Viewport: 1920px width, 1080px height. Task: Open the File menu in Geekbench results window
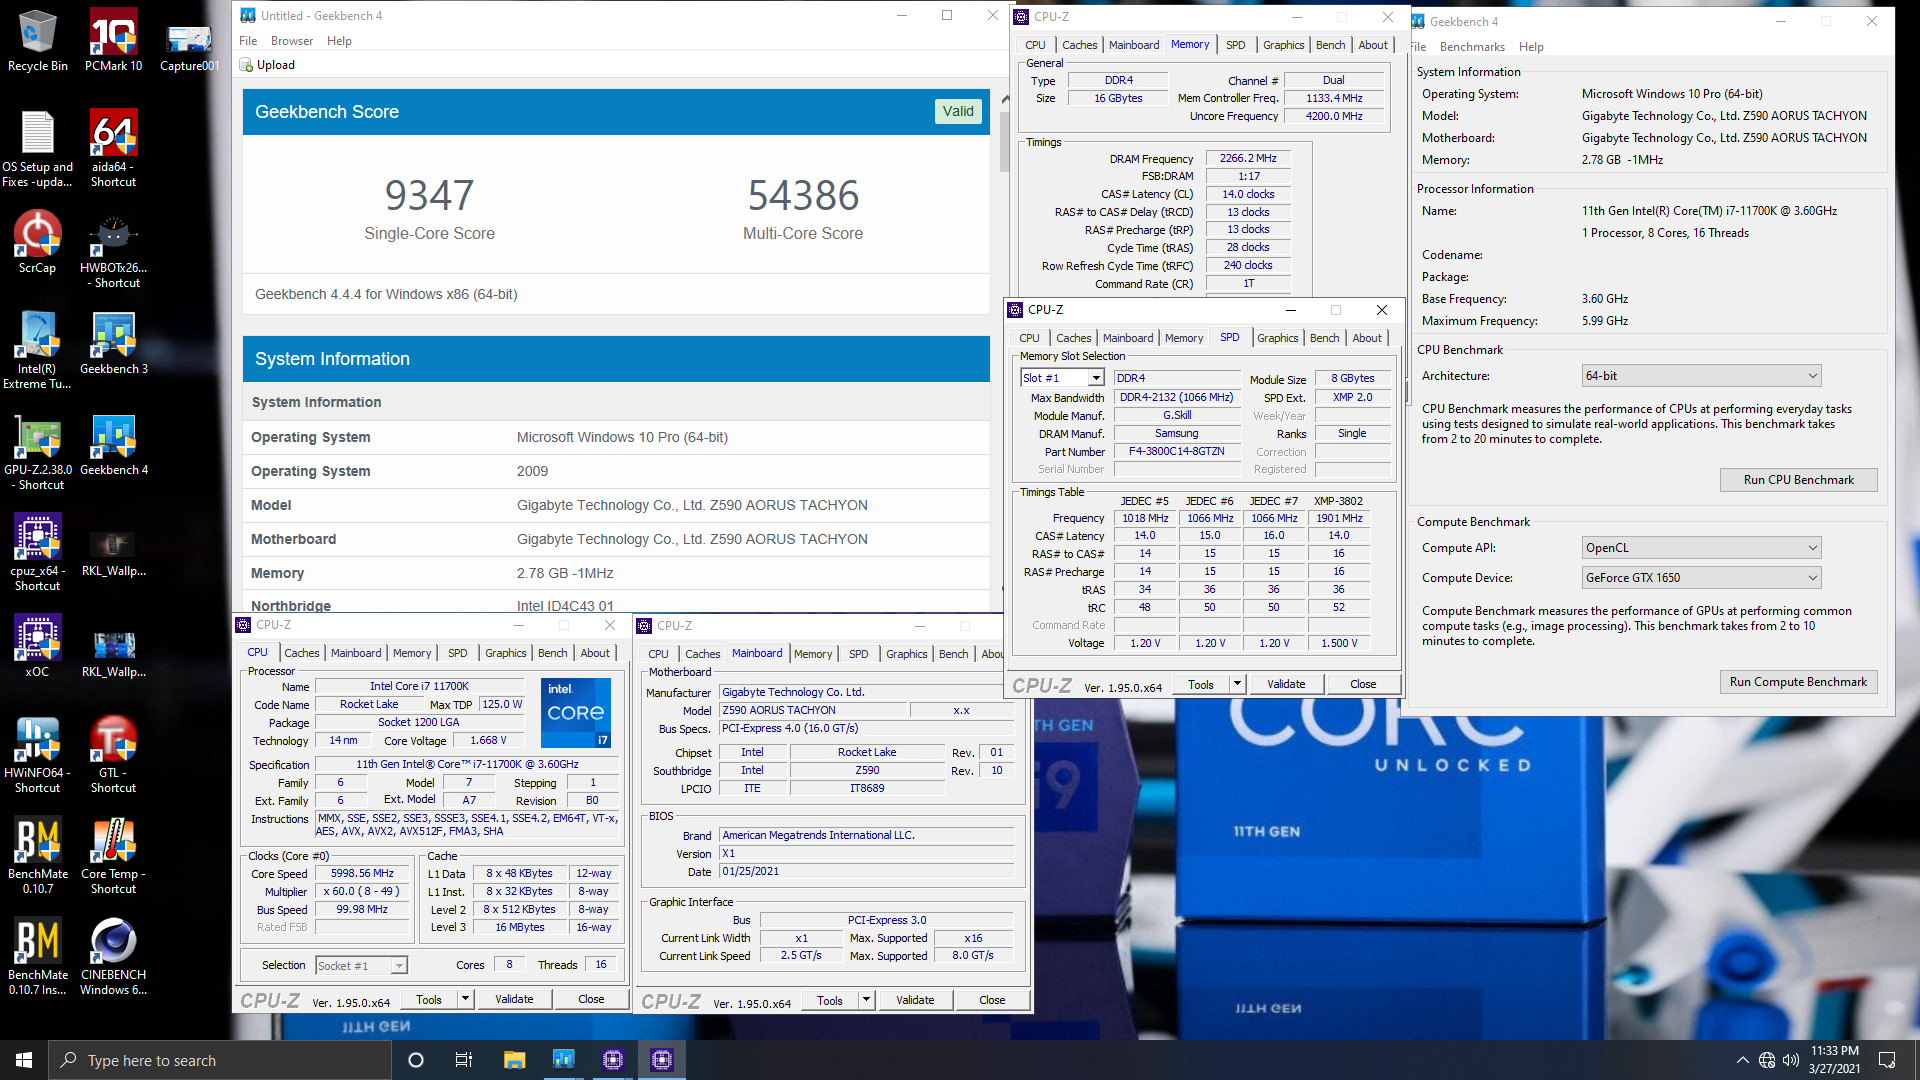click(248, 41)
